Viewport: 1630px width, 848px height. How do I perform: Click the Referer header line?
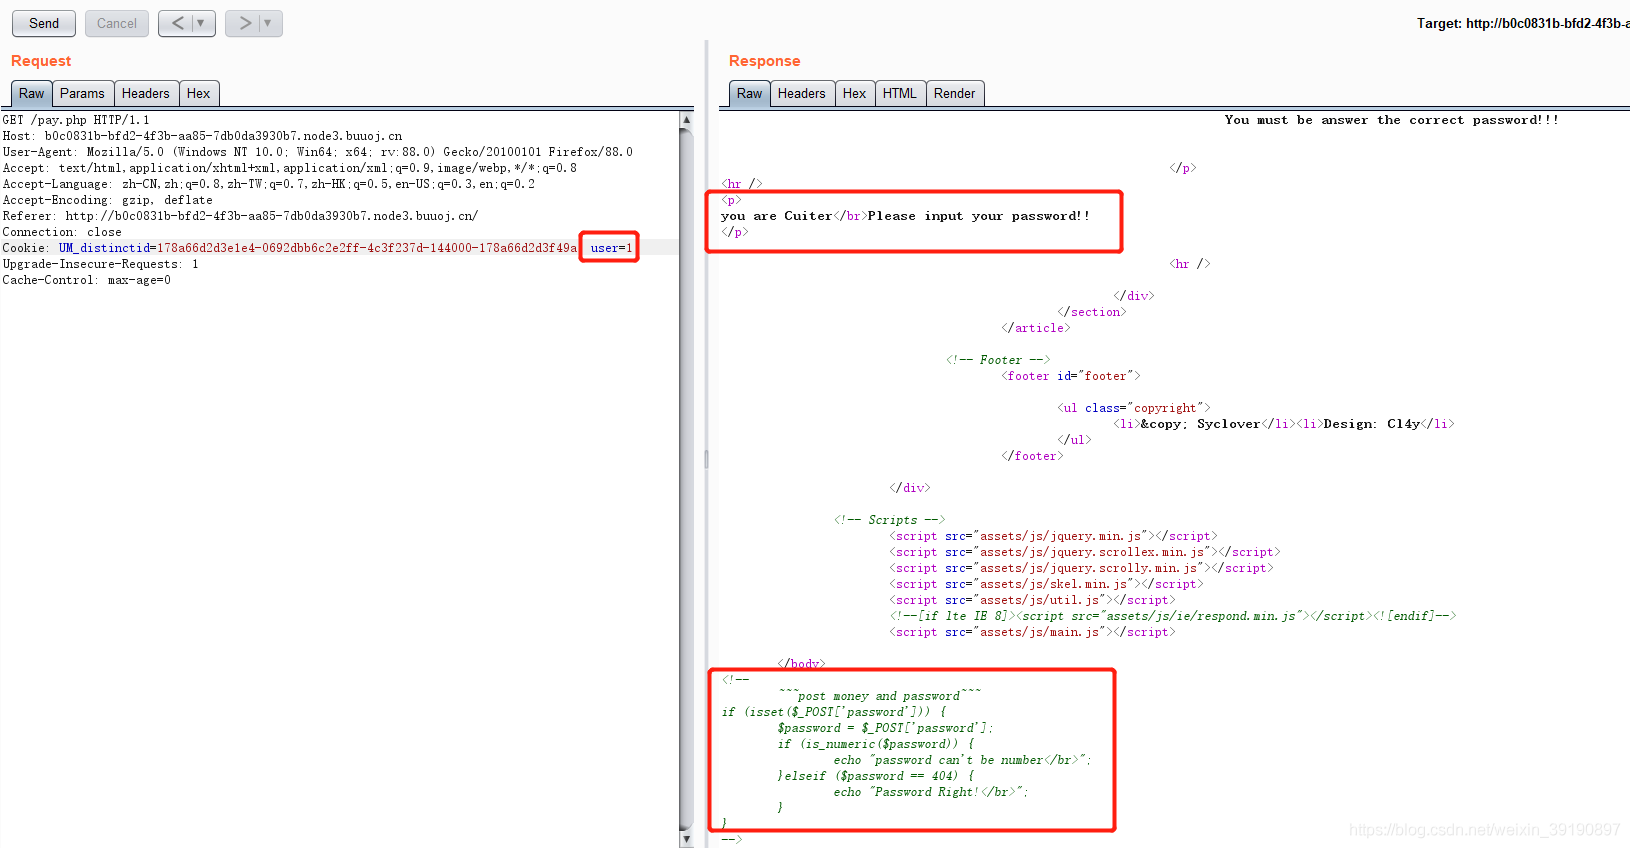(240, 216)
